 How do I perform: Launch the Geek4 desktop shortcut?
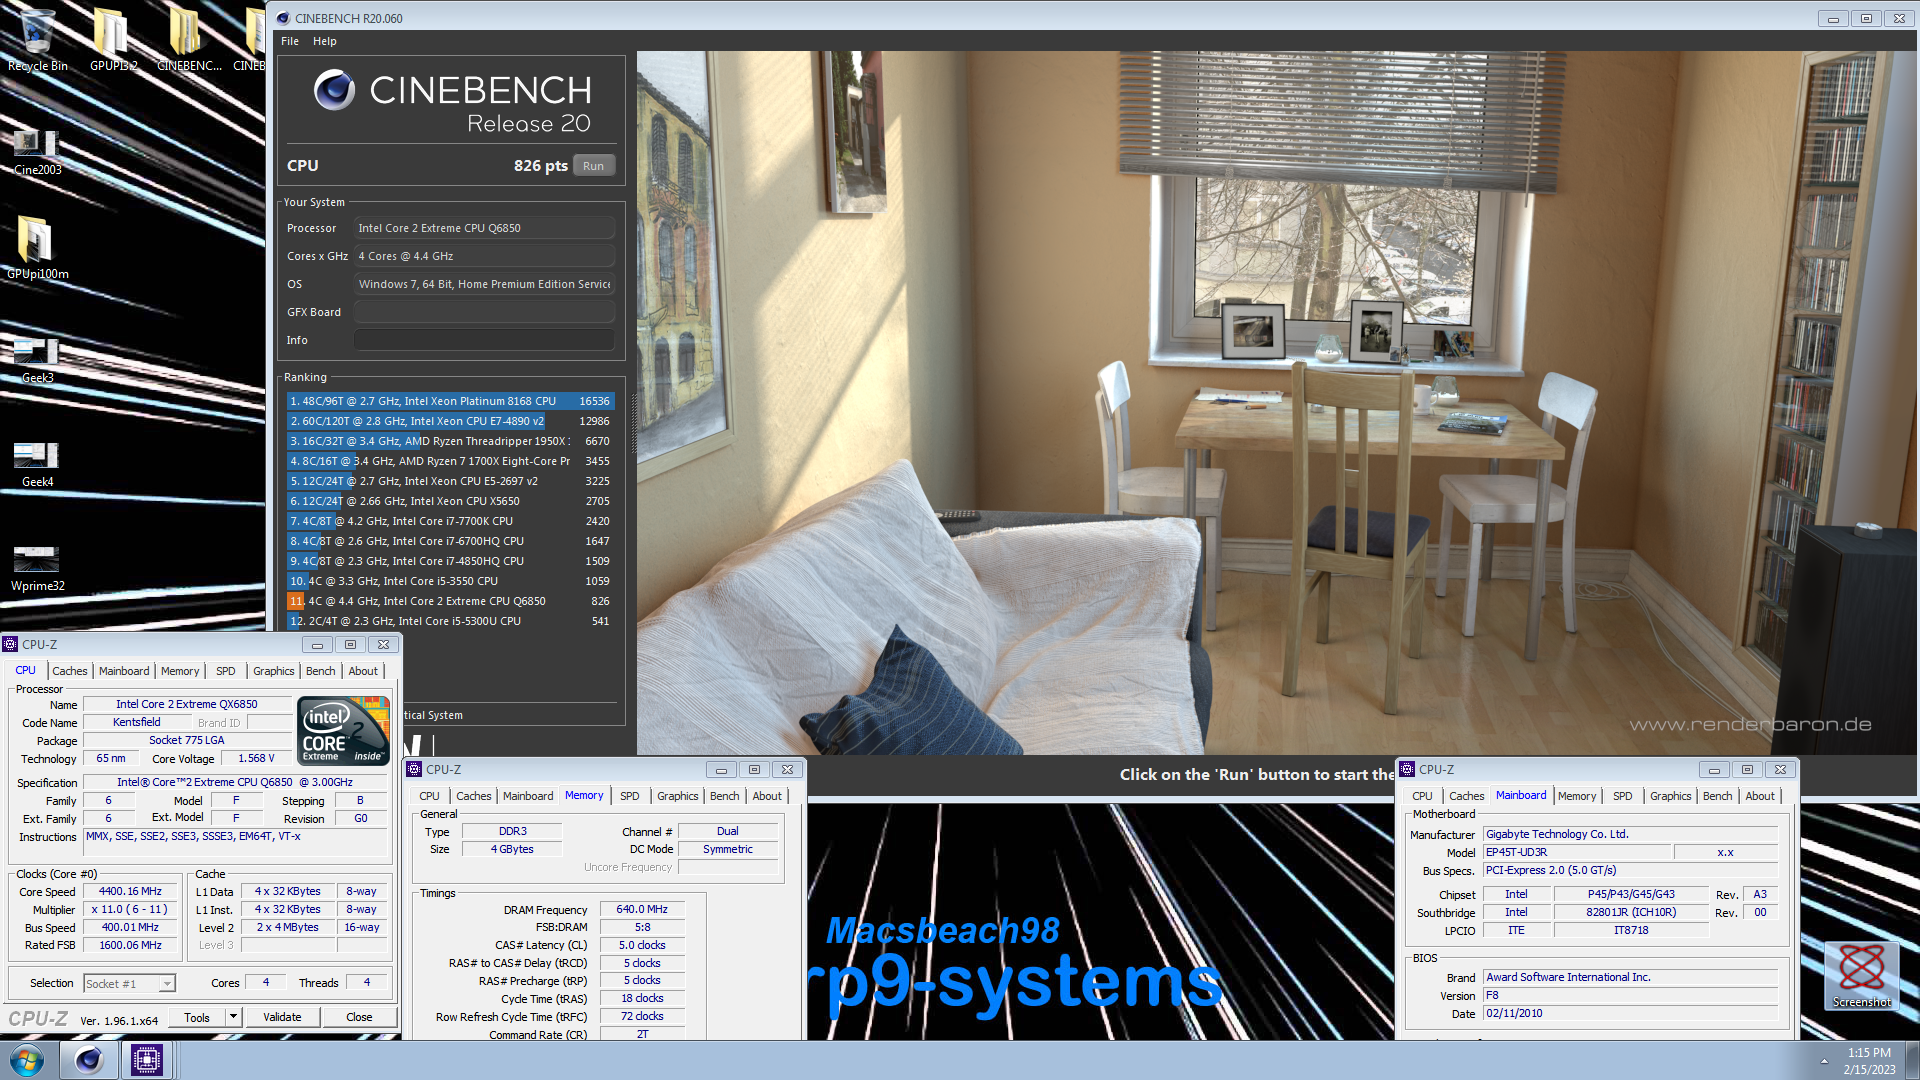pos(37,464)
